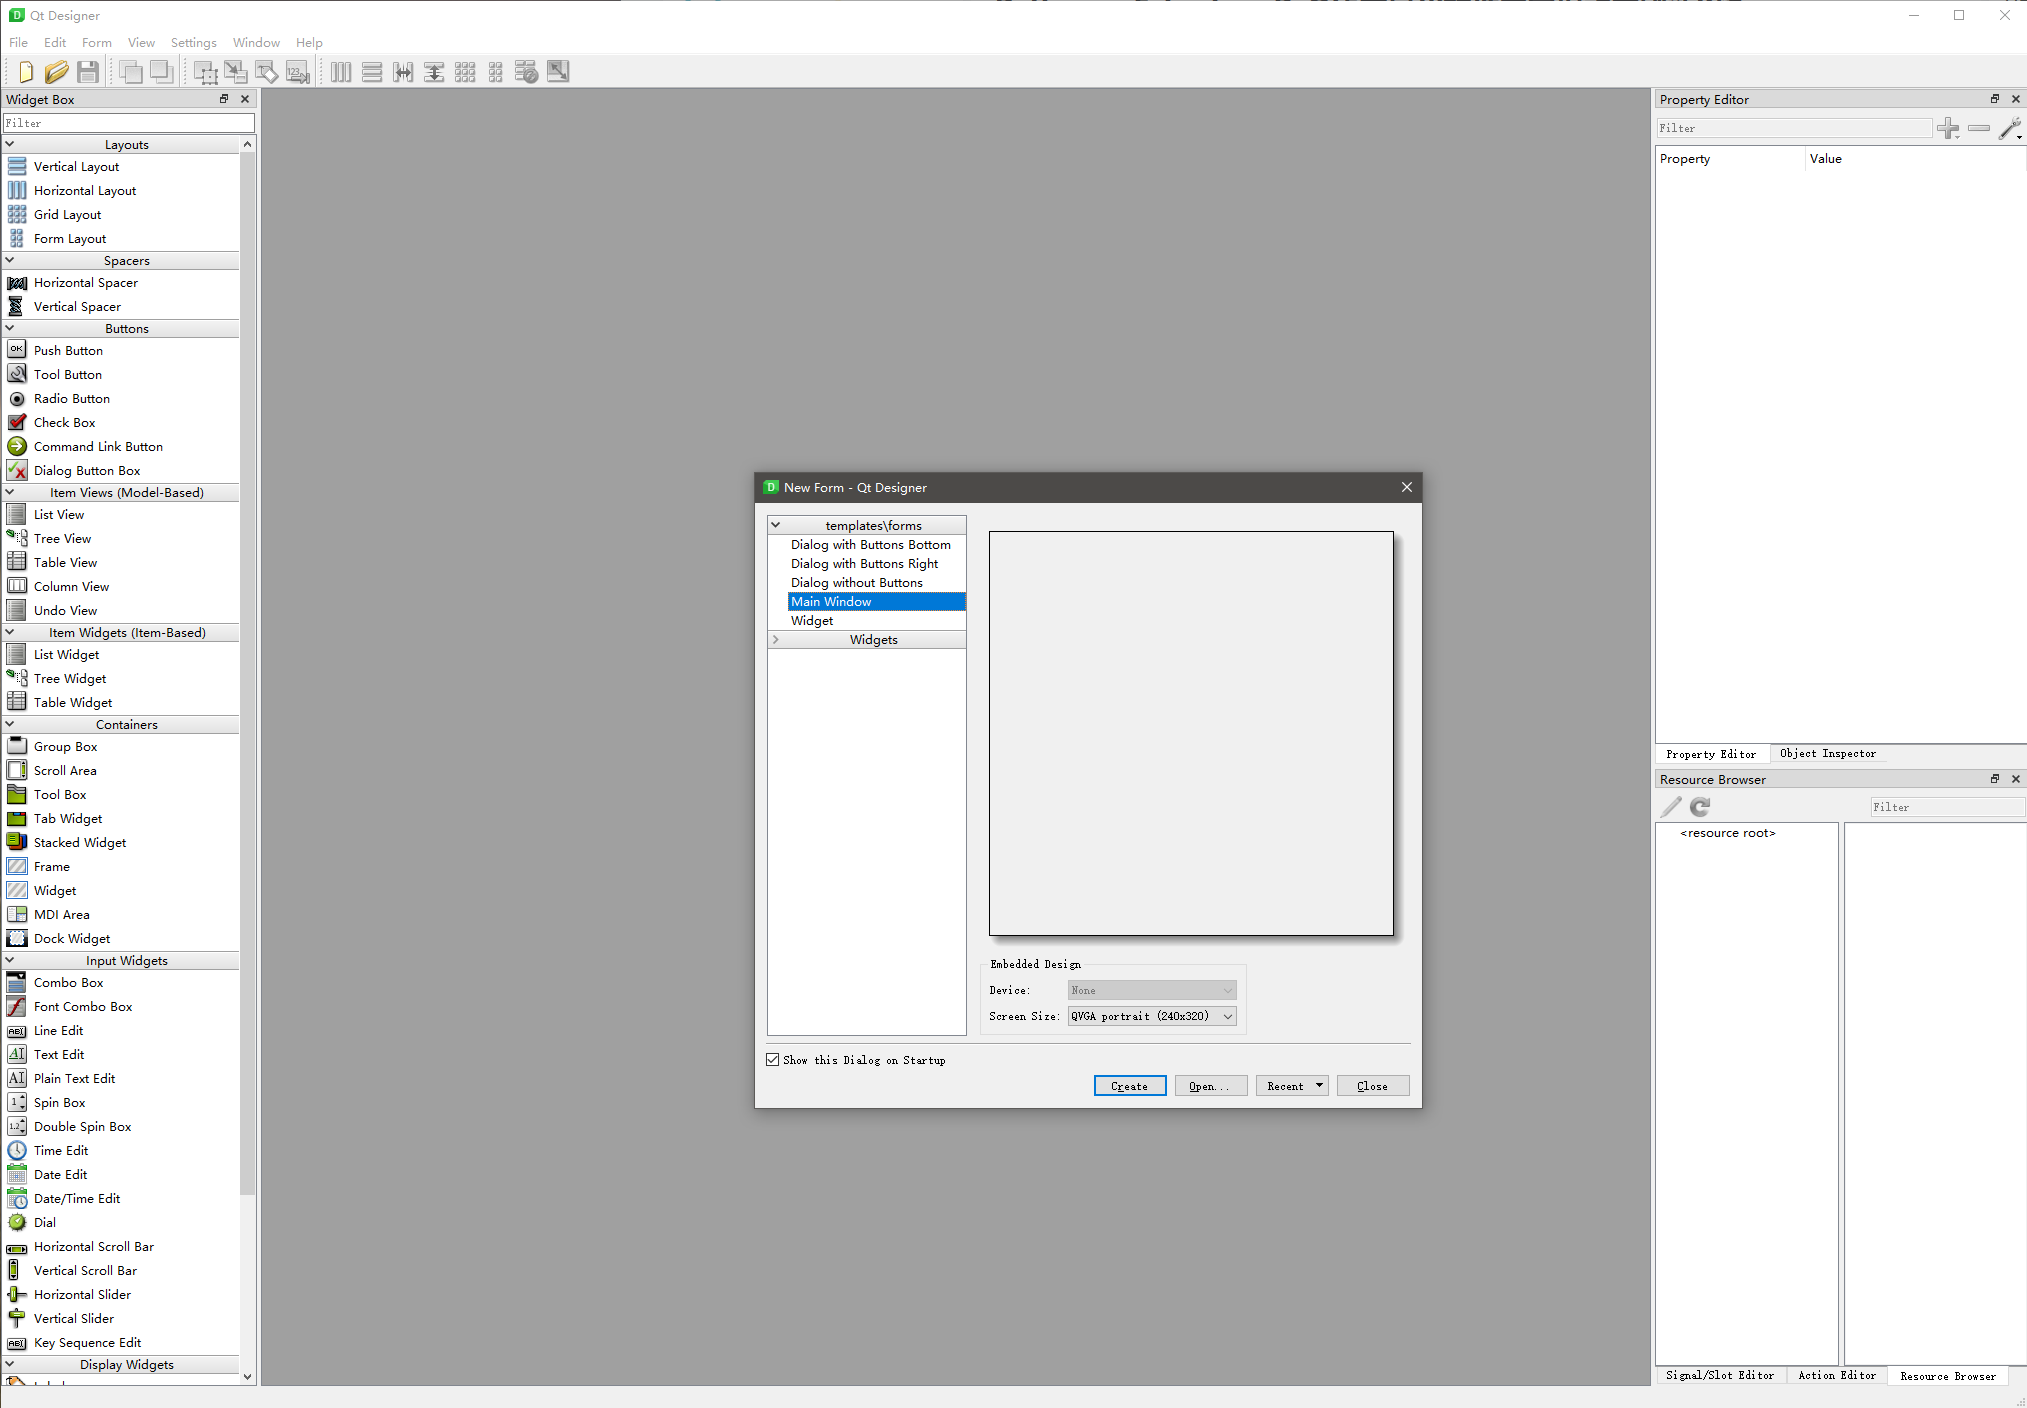Collapse the Buttons category
Screen dimensions: 2027x1408
[x=10, y=328]
